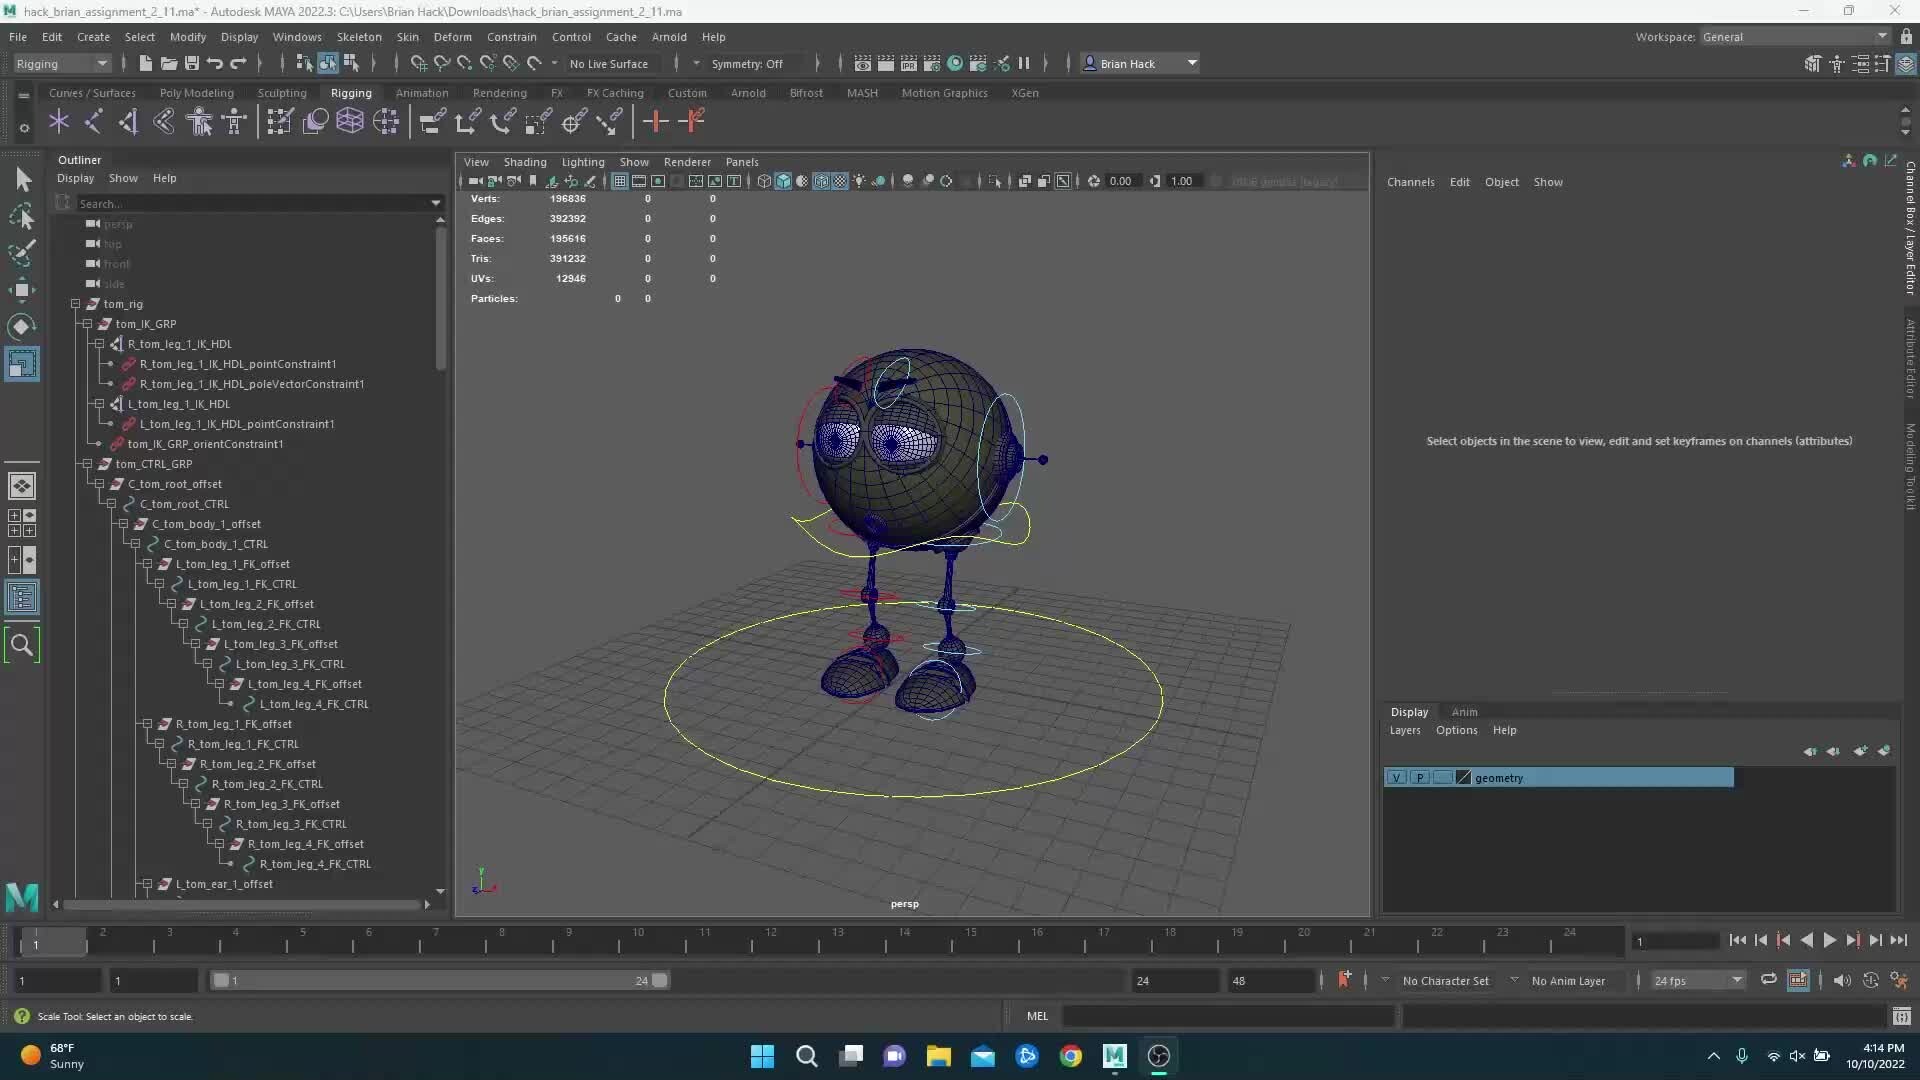Enable snap to grid in the status line

[418, 63]
